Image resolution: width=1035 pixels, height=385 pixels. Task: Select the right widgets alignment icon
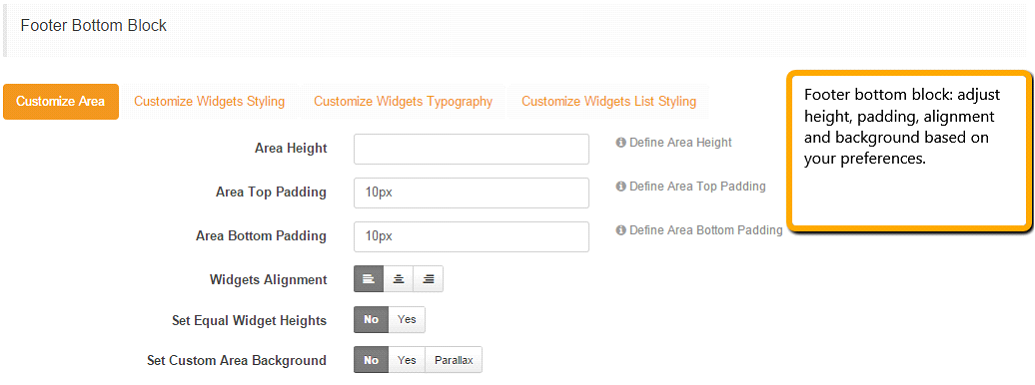428,279
